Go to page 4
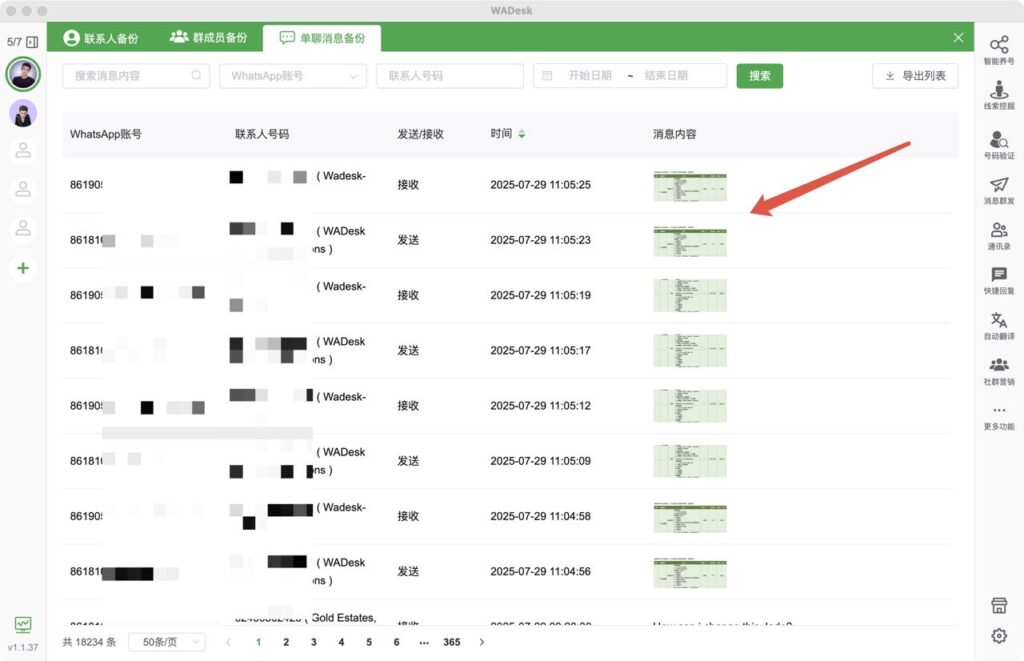The width and height of the screenshot is (1024, 661). 341,642
